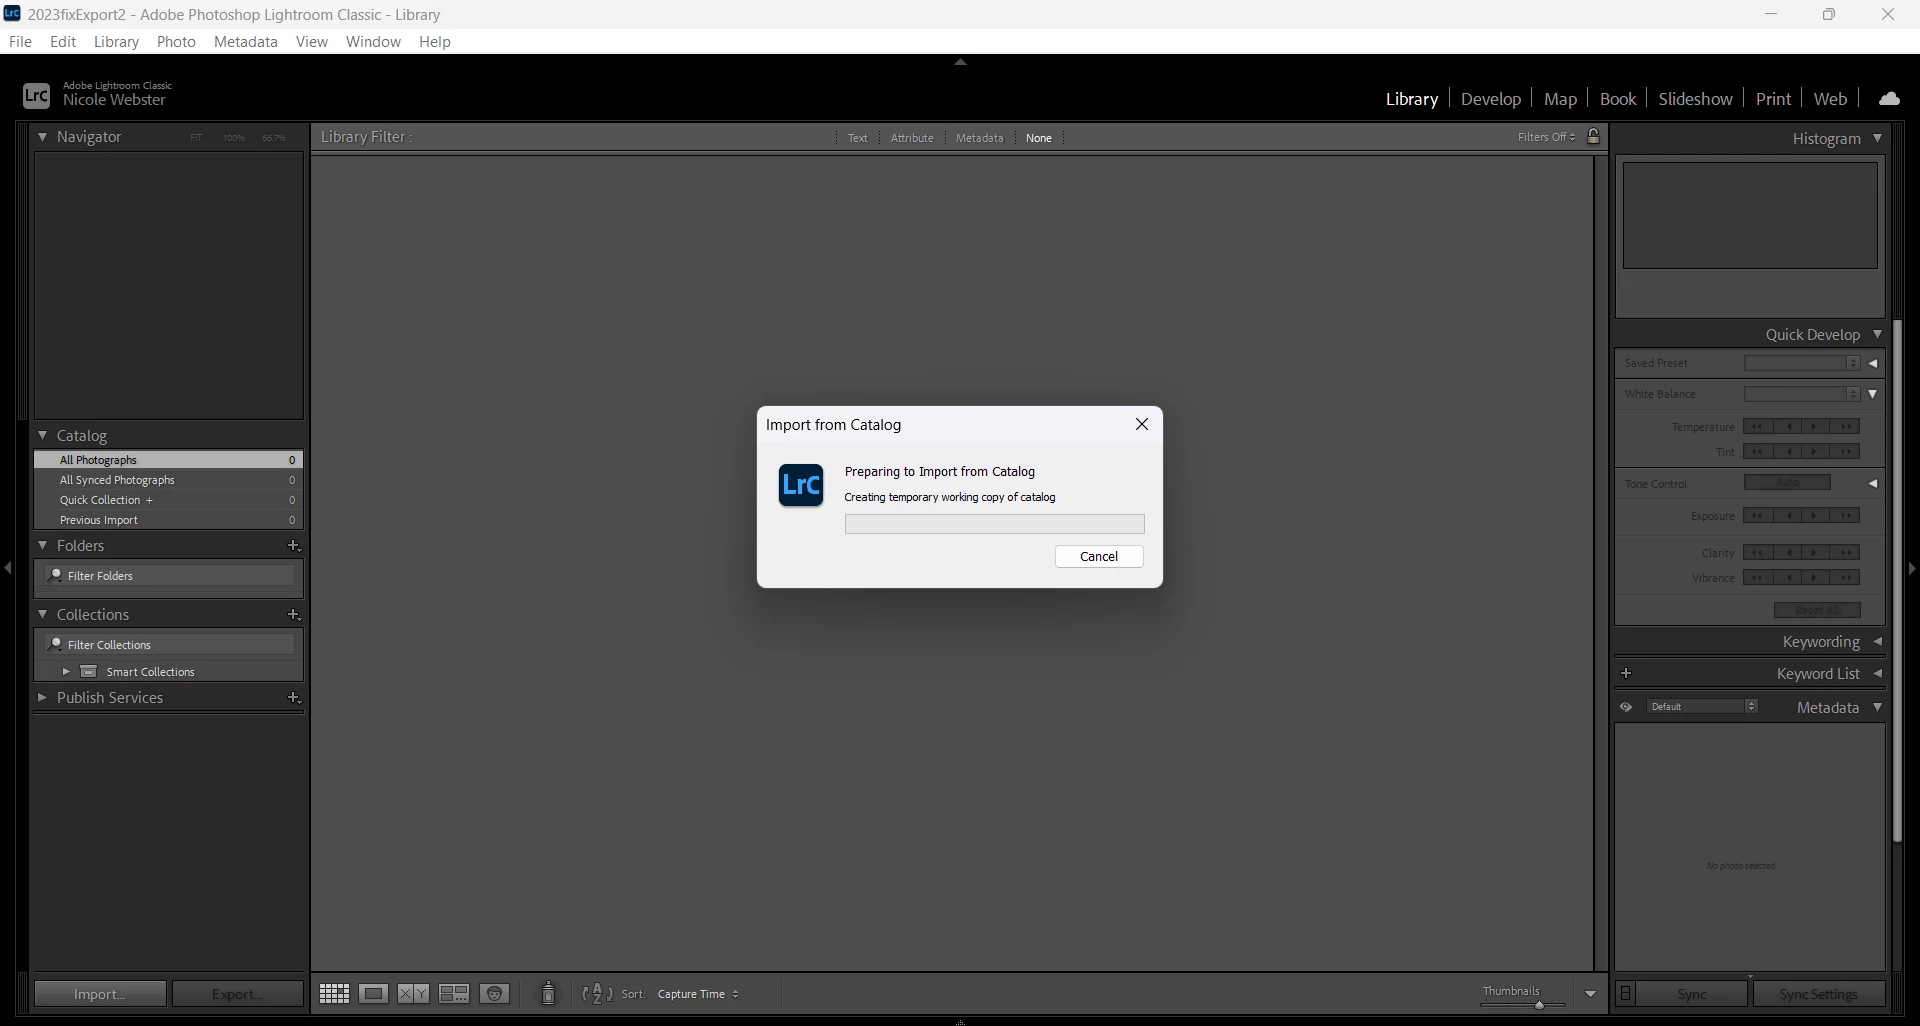Expand the Publish Services panel
Screen dimensions: 1920x1026
tap(43, 697)
